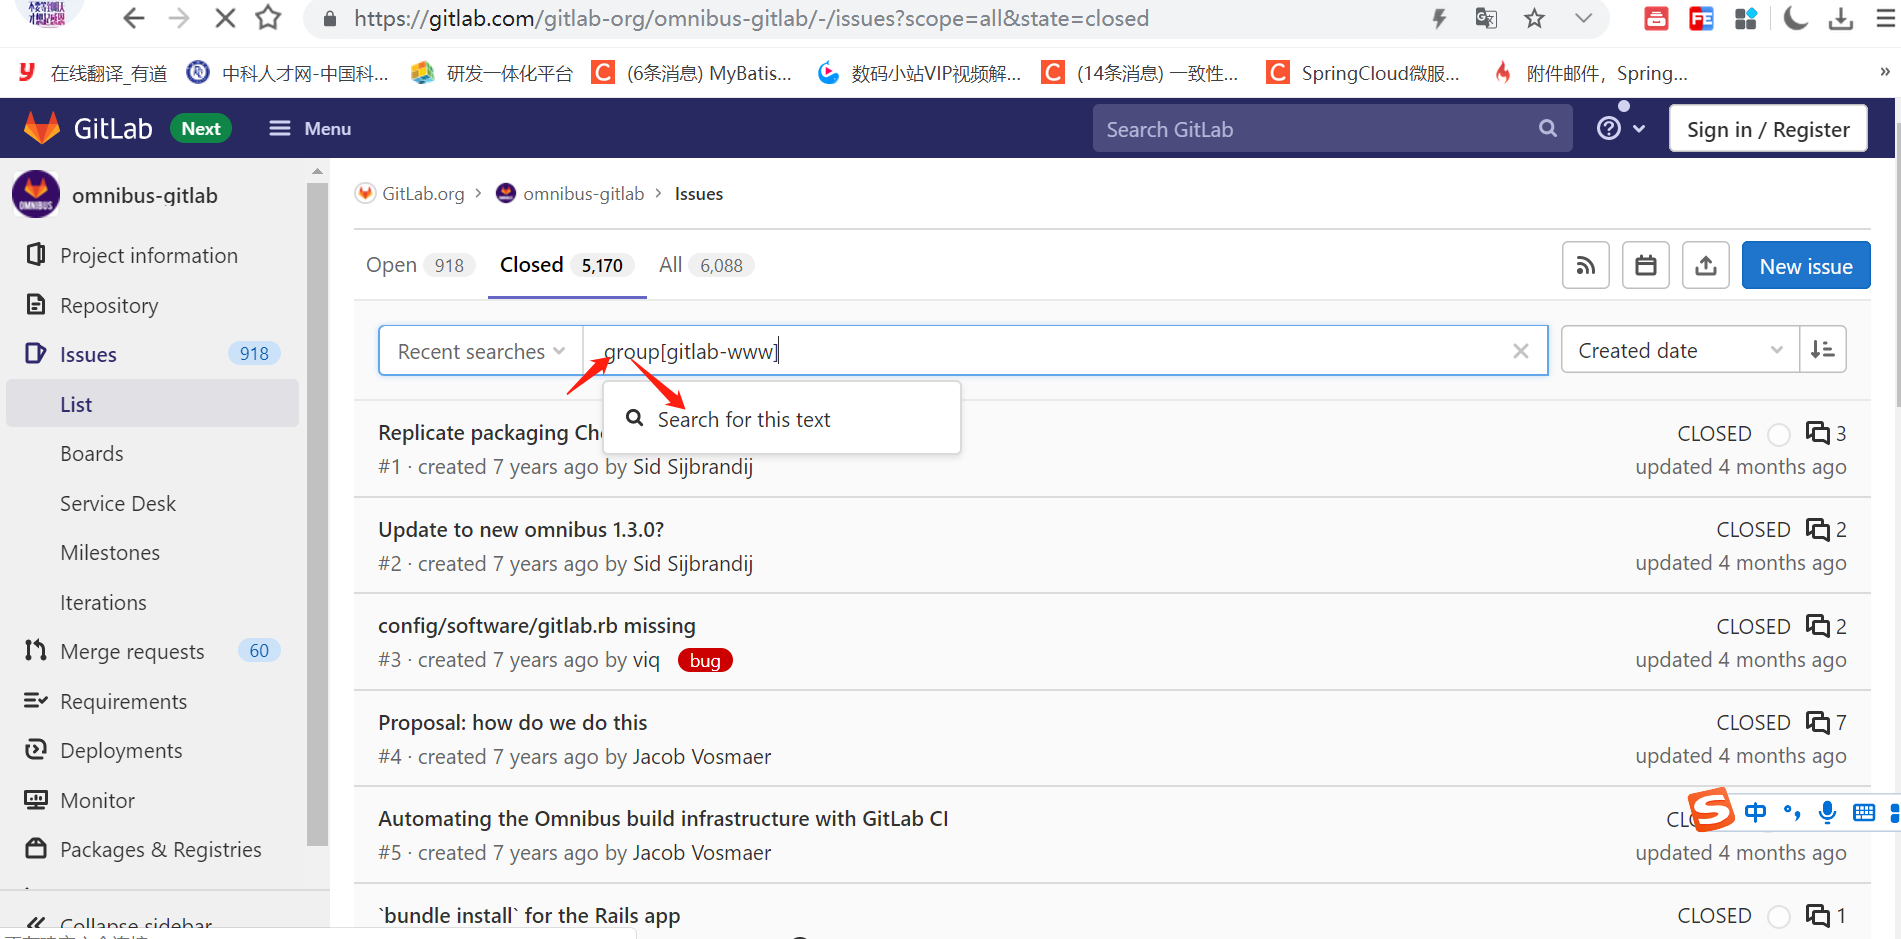Screen dimensions: 1901x939
Task: Show more bookmarks via chevron
Action: [x=1884, y=72]
